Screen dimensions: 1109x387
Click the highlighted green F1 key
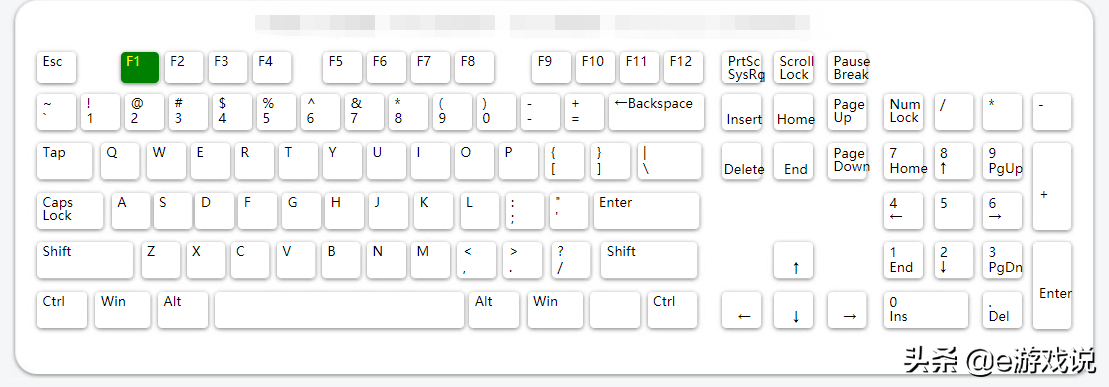pyautogui.click(x=140, y=67)
